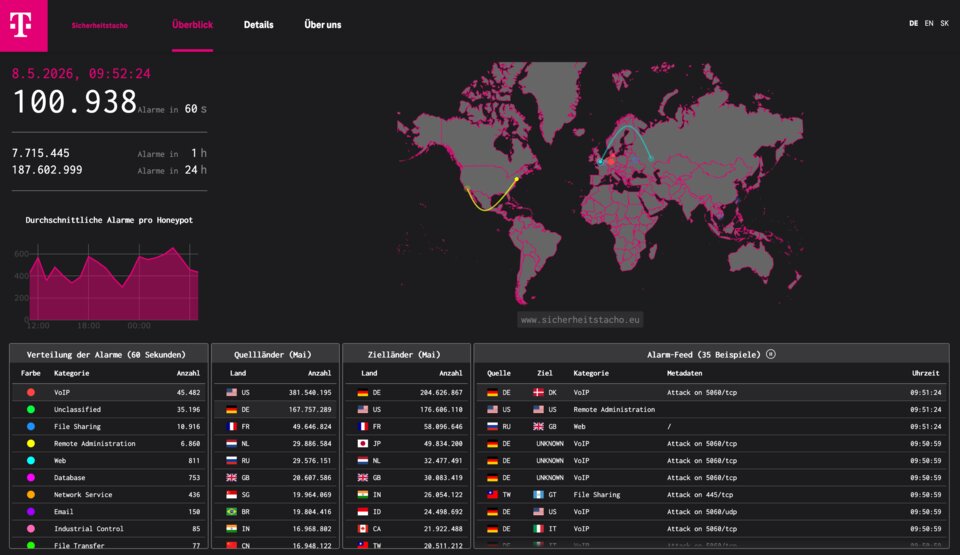Click the green Unclassified color dot
Viewport: 960px width, 555px height.
(x=31, y=409)
